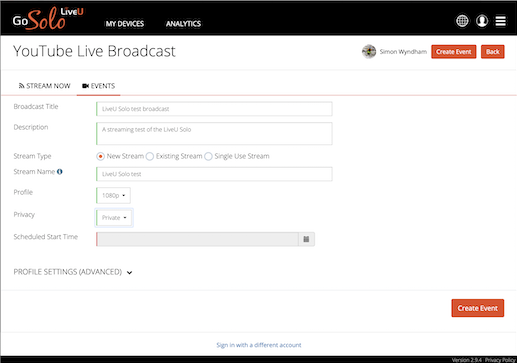Open the Profile 1080p dropdown
This screenshot has height=363, width=517.
[x=113, y=195]
